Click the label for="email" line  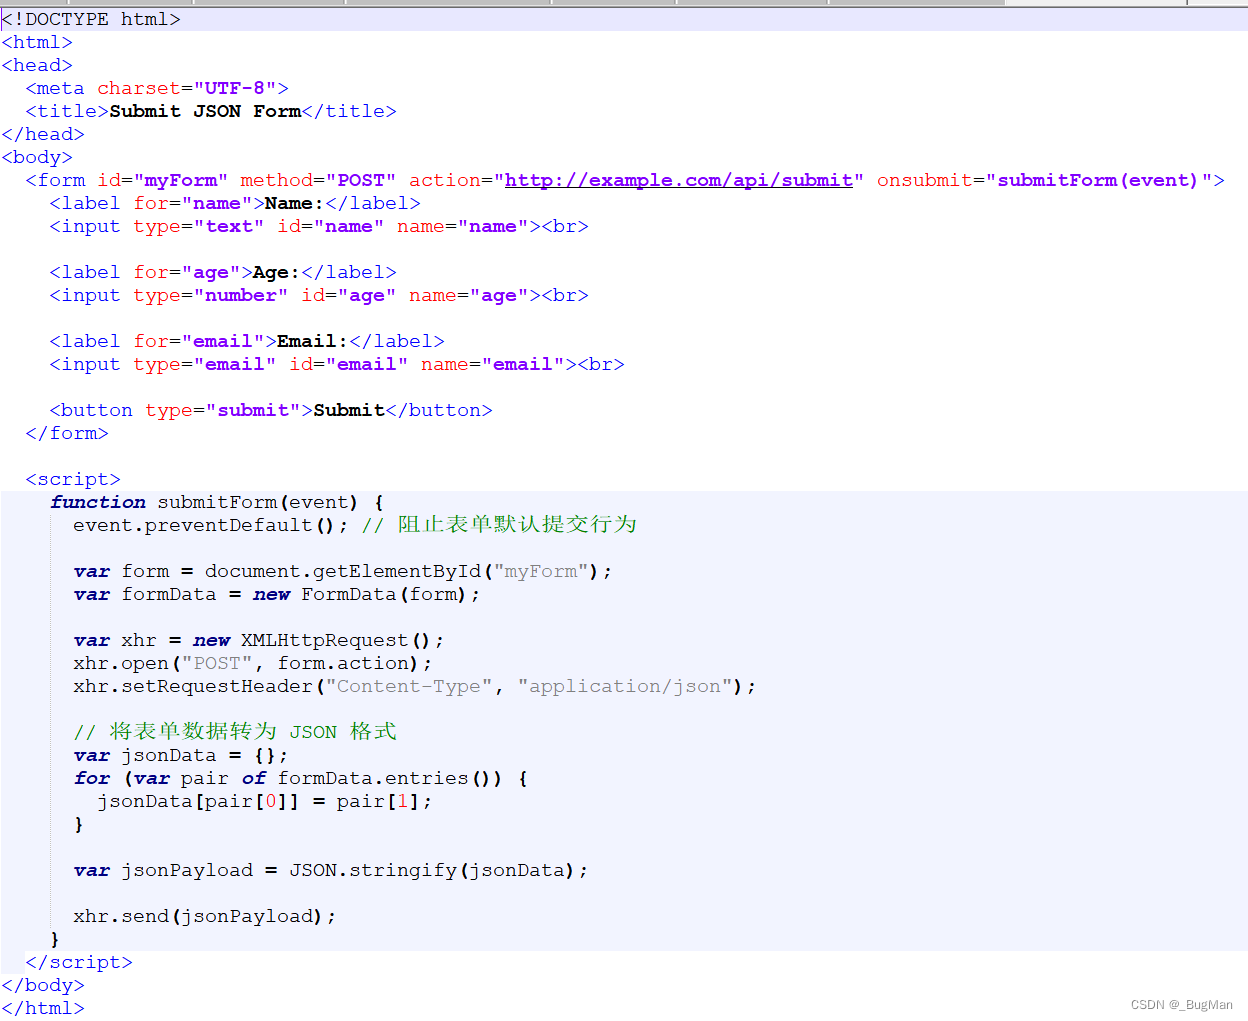(x=247, y=341)
